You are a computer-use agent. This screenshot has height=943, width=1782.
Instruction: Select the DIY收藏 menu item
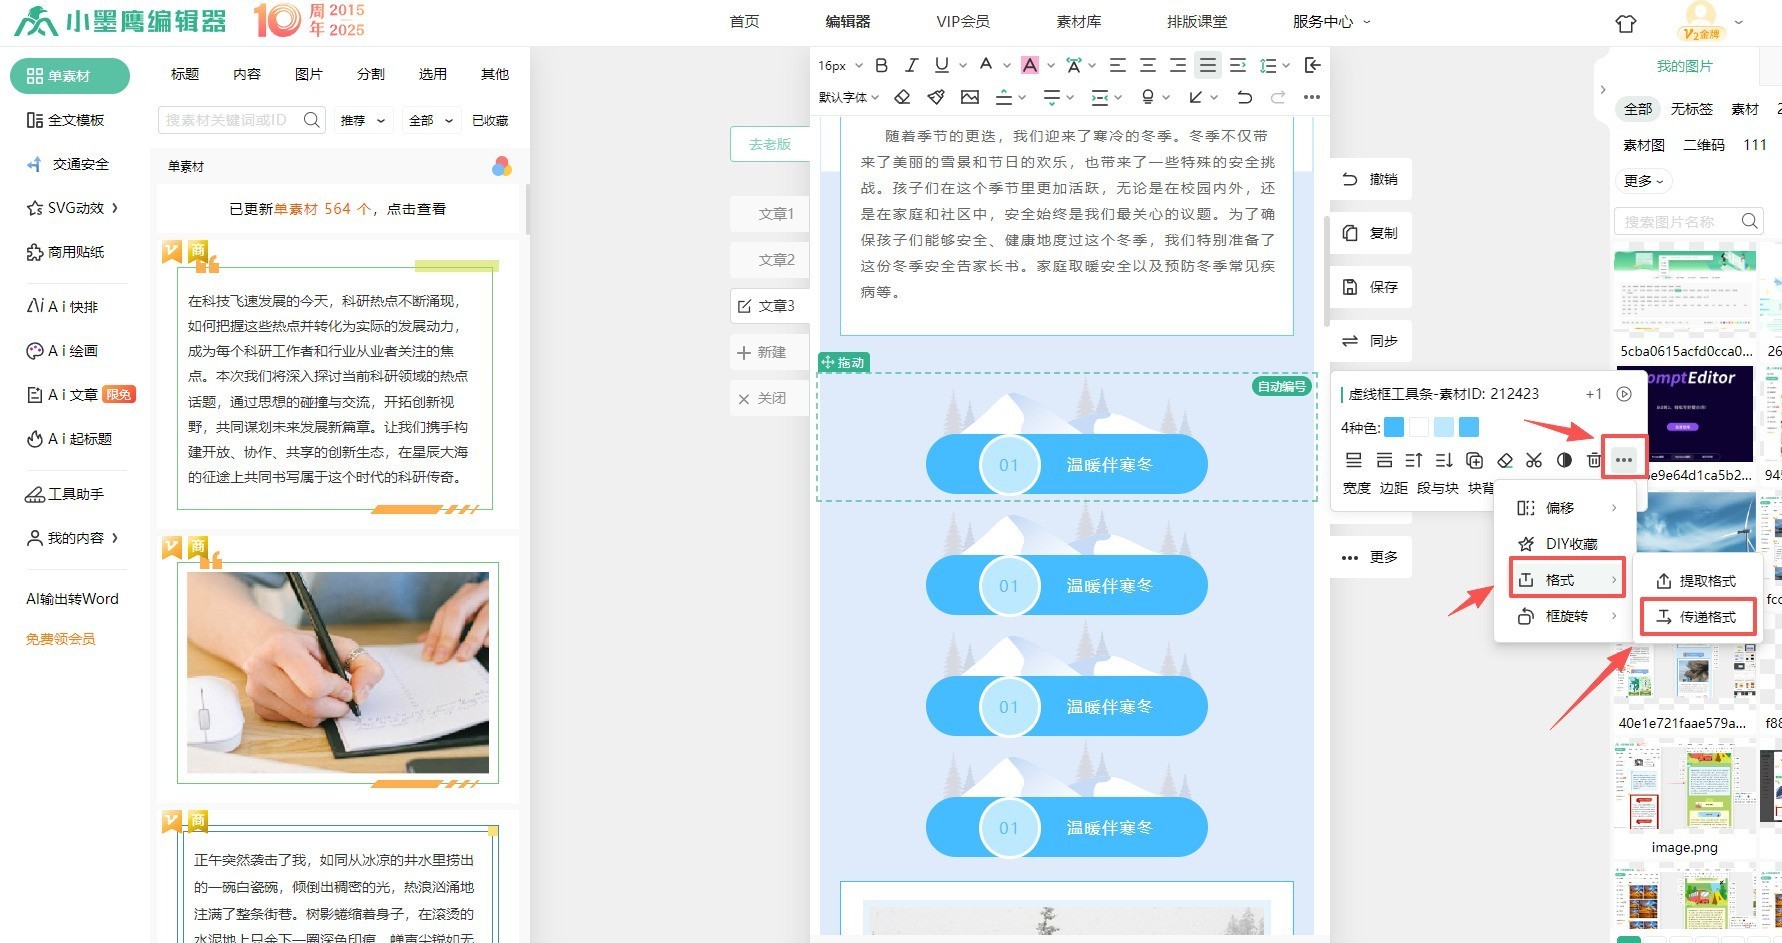click(x=1565, y=544)
